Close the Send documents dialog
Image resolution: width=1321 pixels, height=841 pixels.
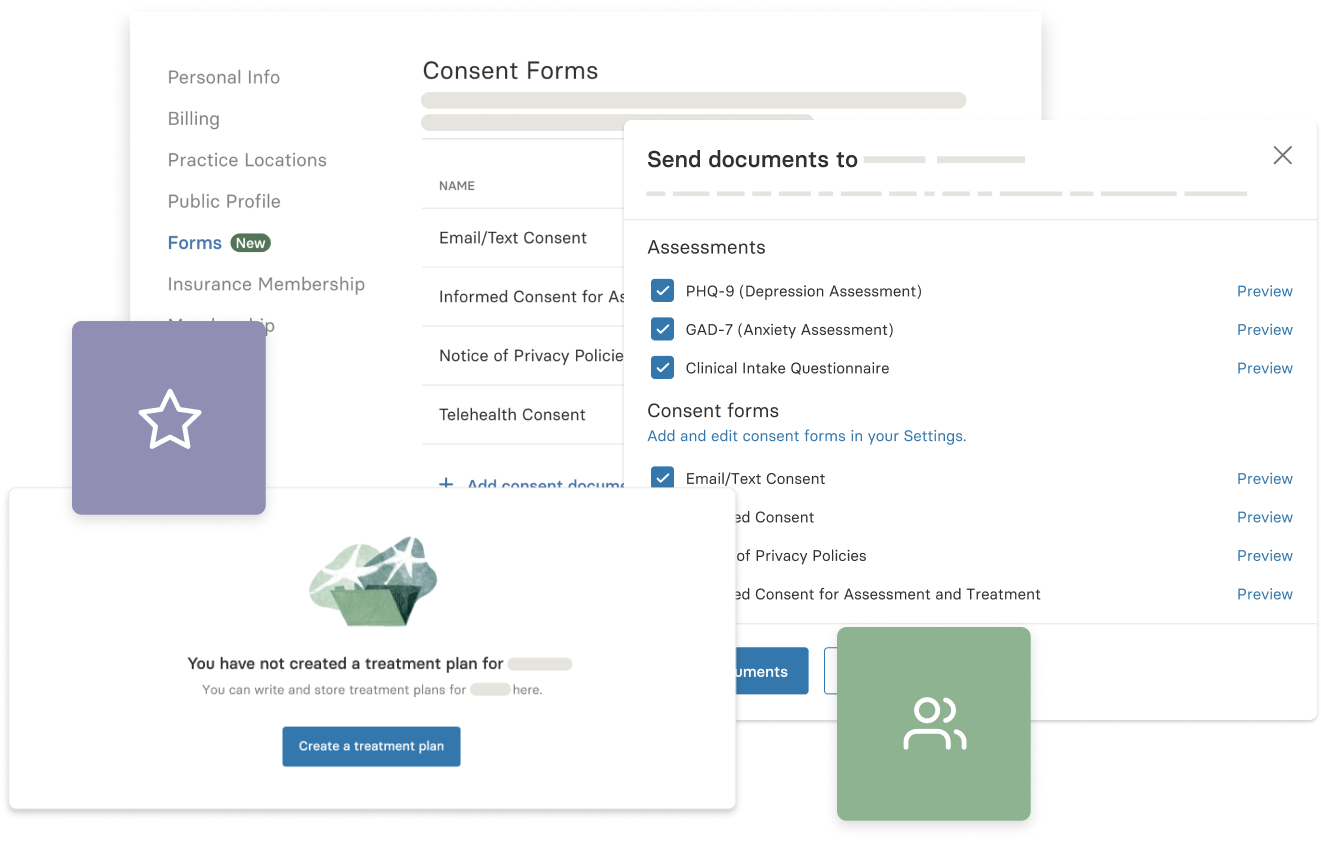click(x=1282, y=155)
